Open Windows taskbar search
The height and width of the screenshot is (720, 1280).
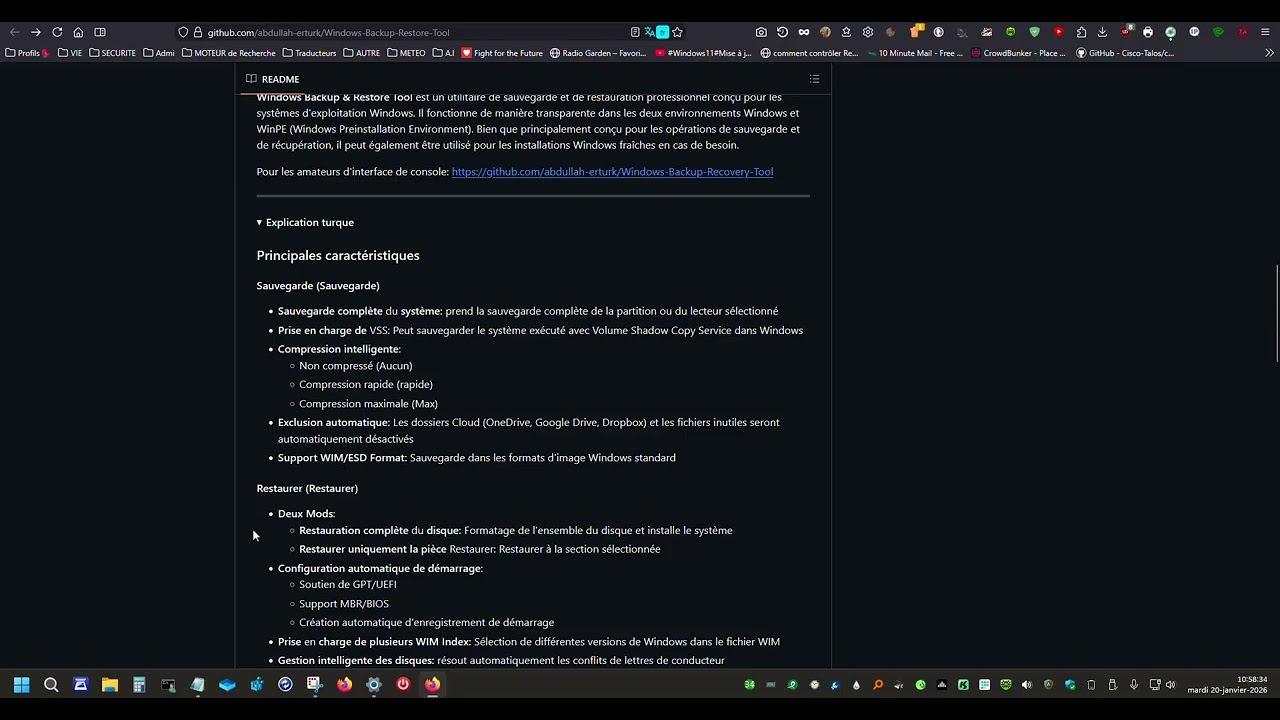click(x=51, y=685)
